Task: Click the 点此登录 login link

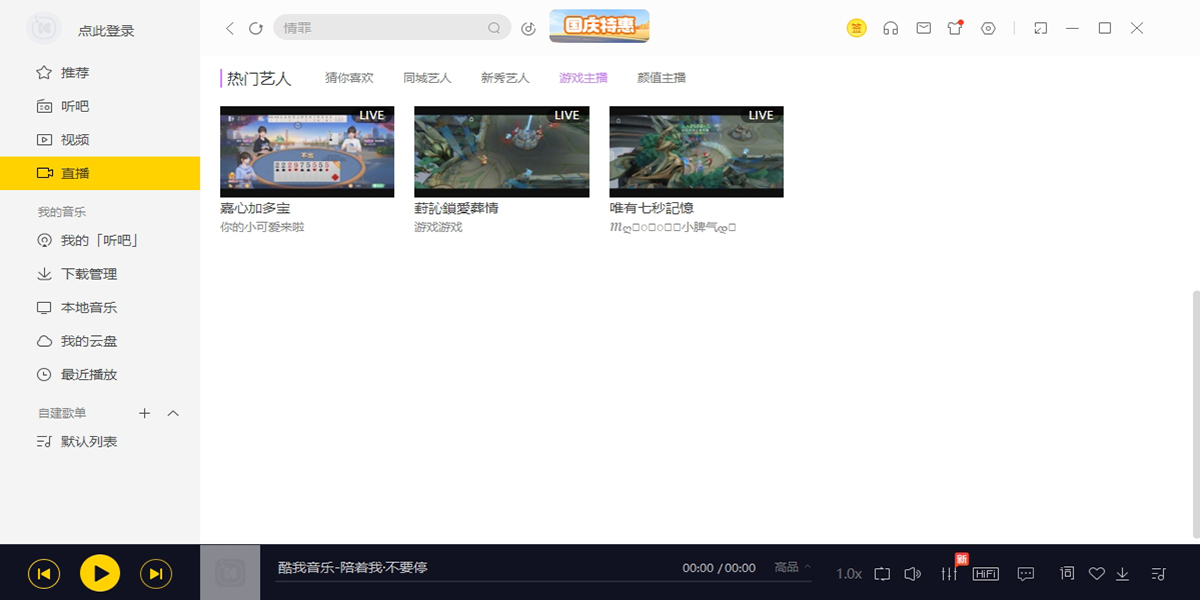Action: [106, 31]
